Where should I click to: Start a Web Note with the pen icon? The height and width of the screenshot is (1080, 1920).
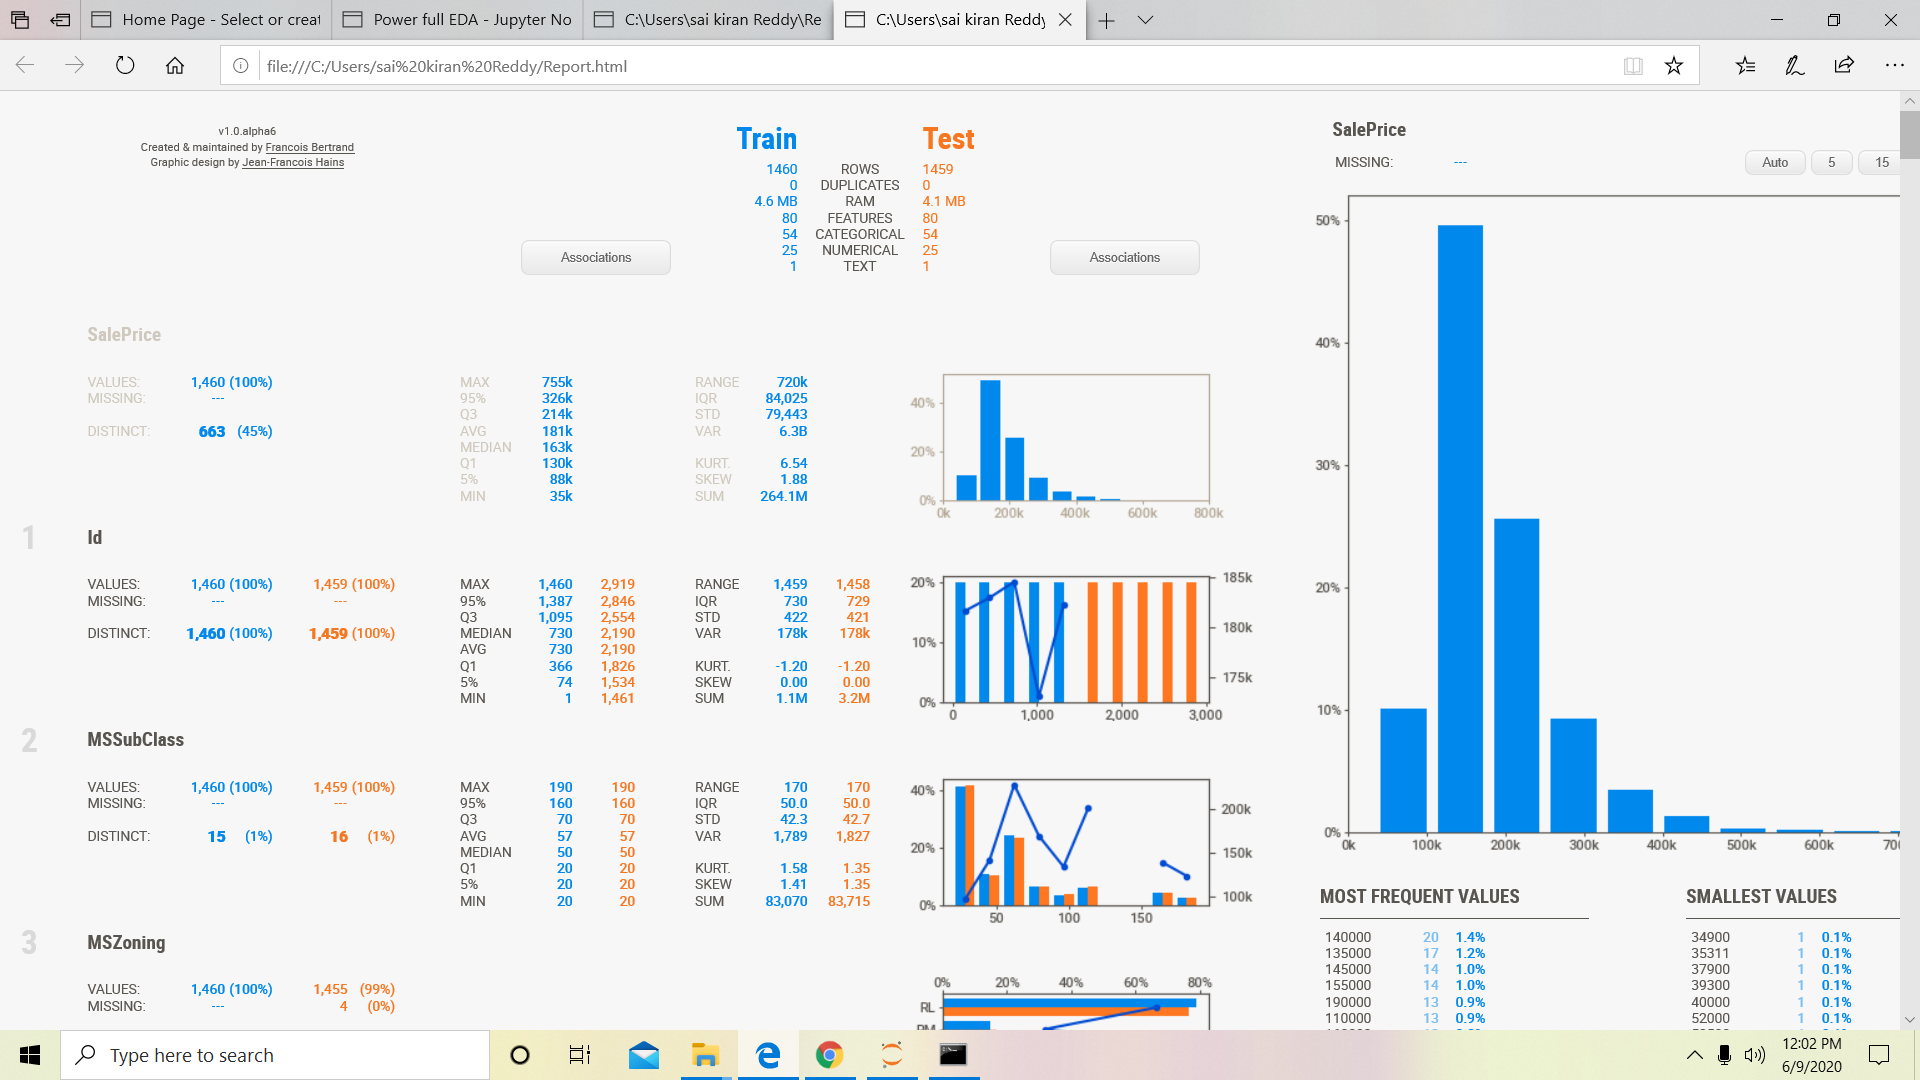tap(1794, 64)
